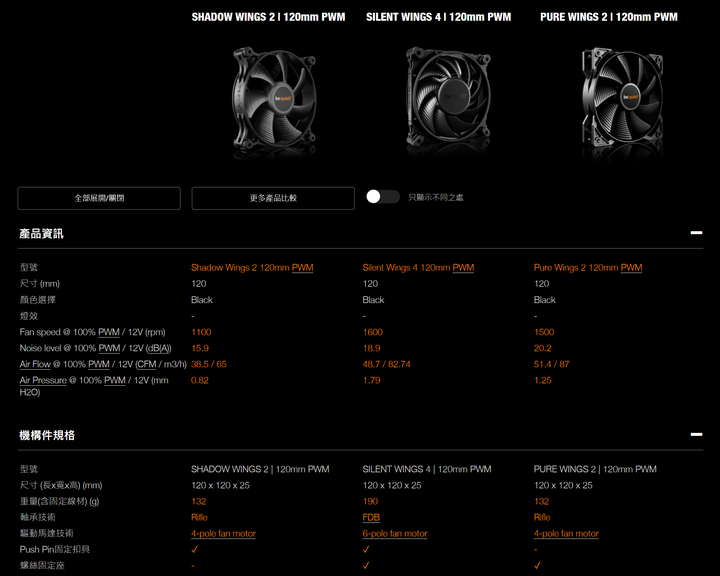The height and width of the screenshot is (576, 720).
Task: Select the 18.9 noise level value
Action: [x=371, y=348]
